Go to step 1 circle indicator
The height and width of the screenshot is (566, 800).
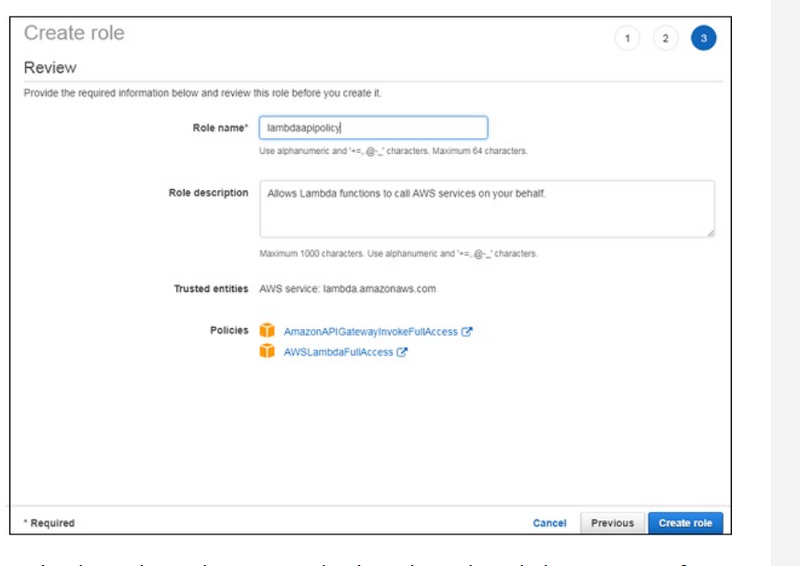[x=627, y=38]
